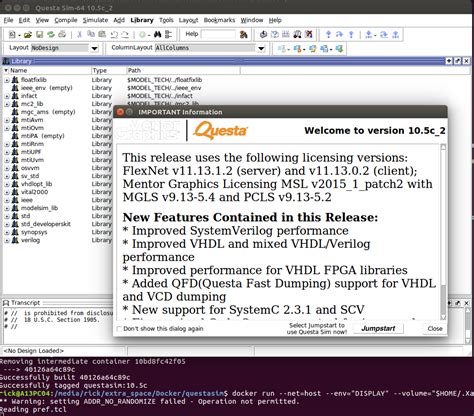Open the File menu
This screenshot has height=416, width=474.
(8, 20)
